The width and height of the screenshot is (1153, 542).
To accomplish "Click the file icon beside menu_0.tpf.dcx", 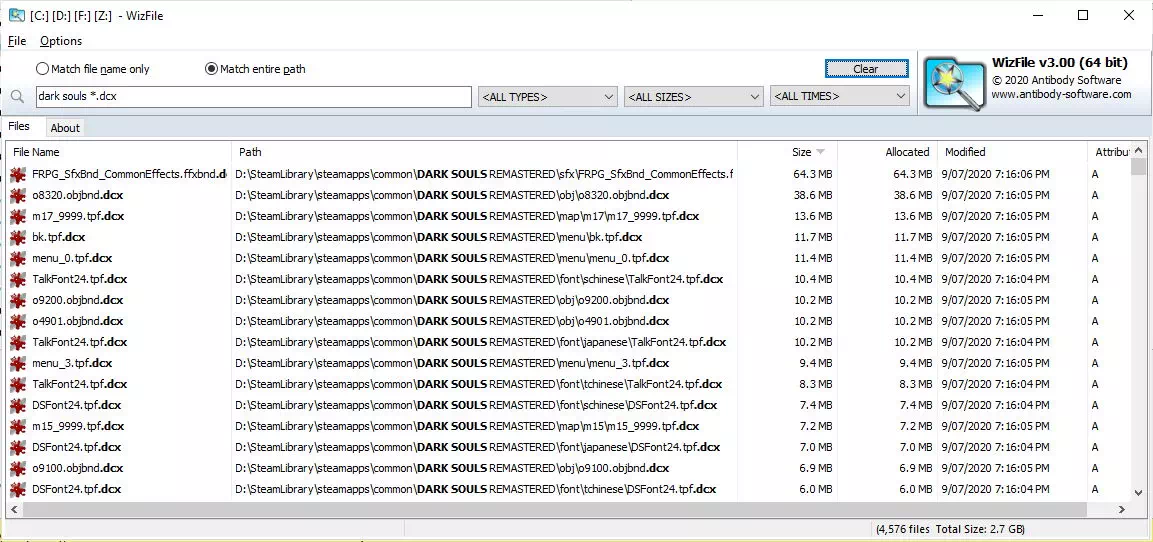I will pos(18,258).
